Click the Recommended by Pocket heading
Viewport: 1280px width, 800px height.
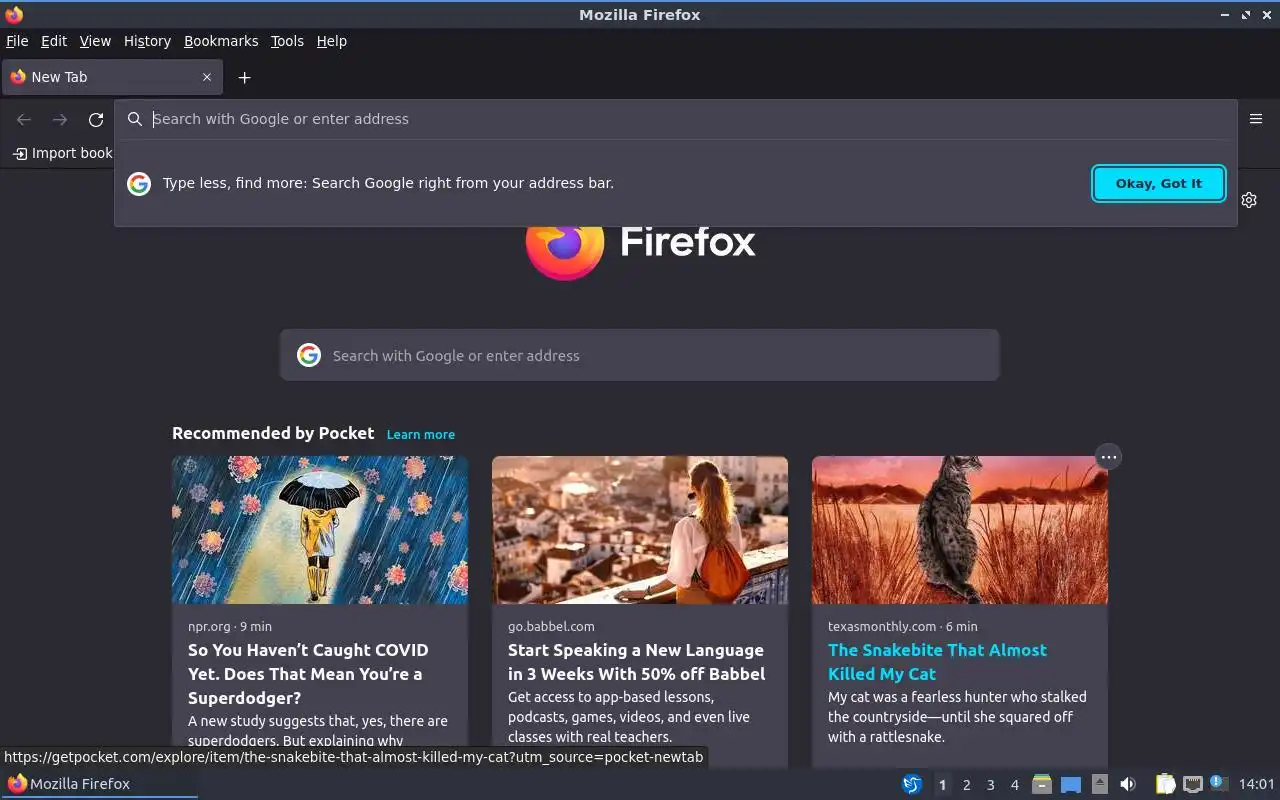[x=273, y=433]
